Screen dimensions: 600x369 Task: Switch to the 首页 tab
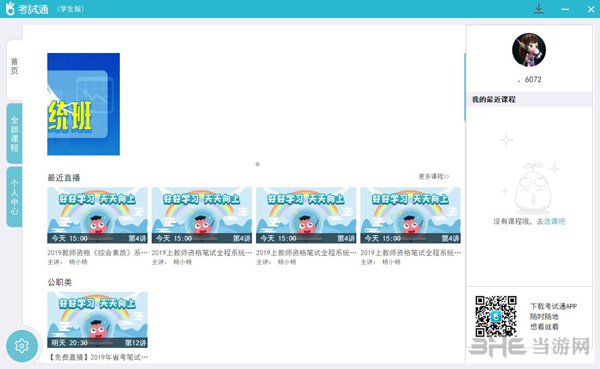(x=15, y=70)
